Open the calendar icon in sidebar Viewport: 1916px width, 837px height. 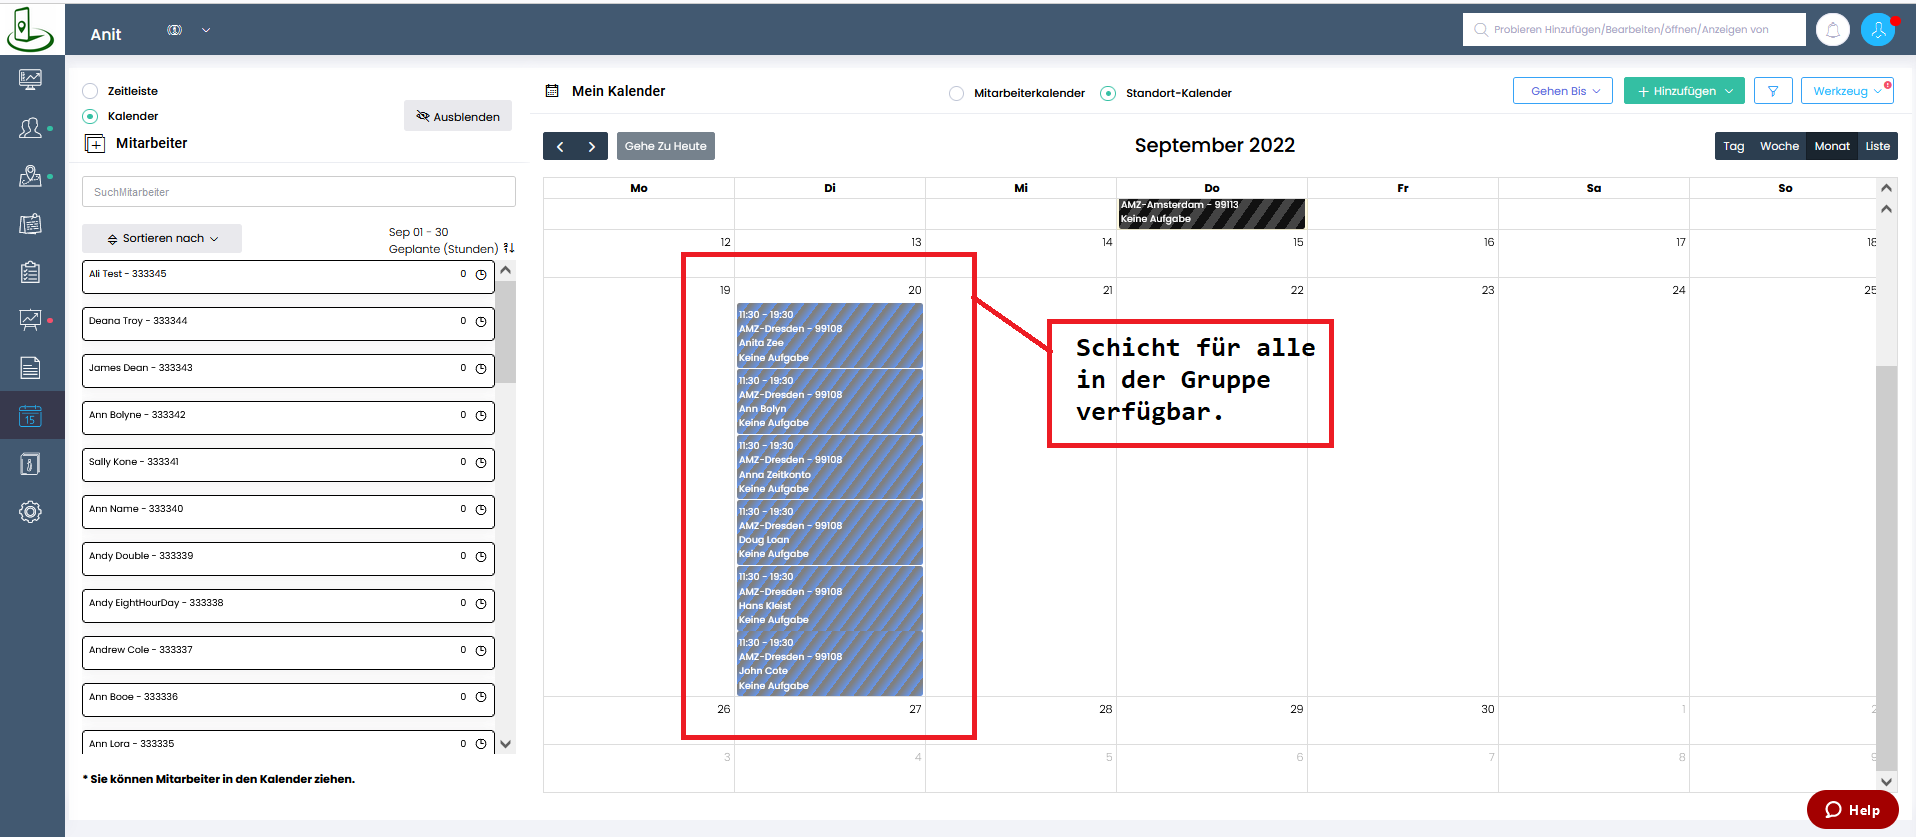(x=30, y=416)
